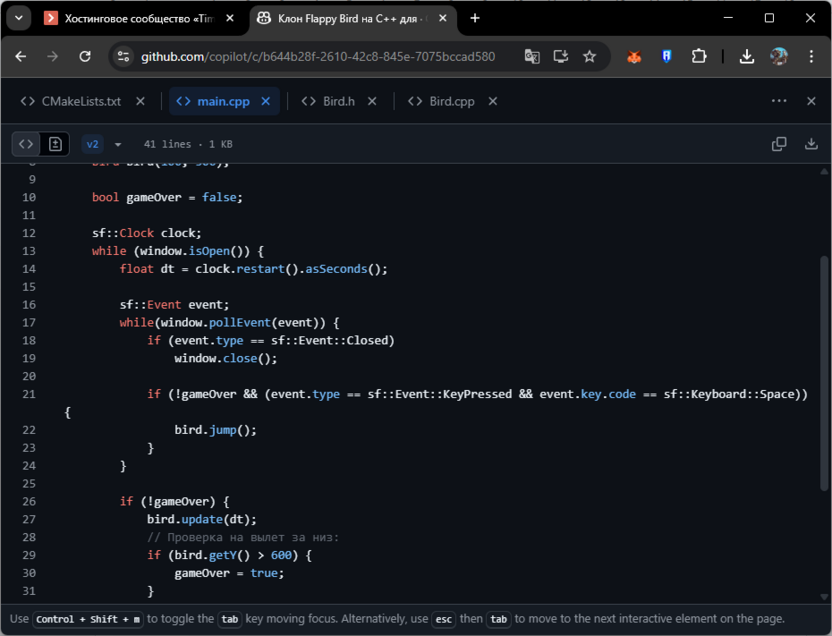Open the file options ellipsis menu
This screenshot has height=636, width=832.
pos(779,101)
